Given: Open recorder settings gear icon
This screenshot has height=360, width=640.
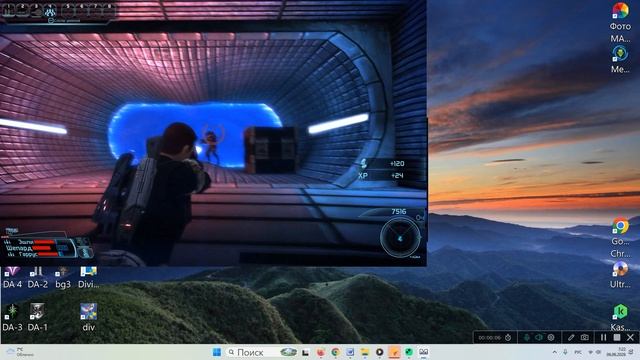Looking at the screenshot, I should coord(551,338).
